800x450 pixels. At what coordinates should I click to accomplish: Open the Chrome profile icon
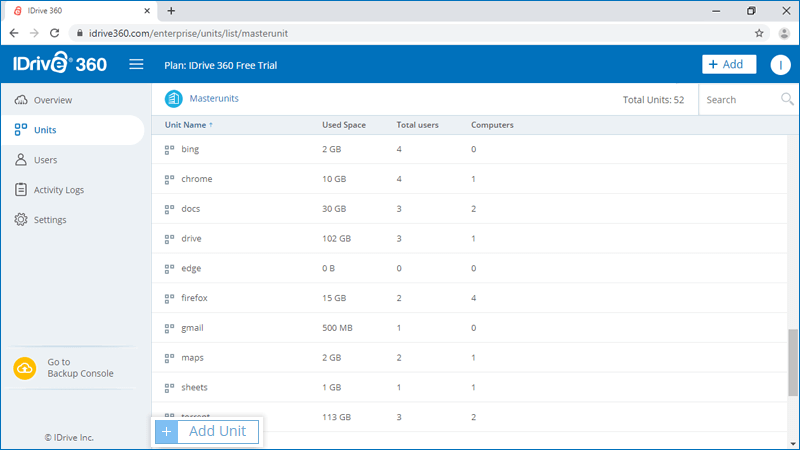[784, 33]
